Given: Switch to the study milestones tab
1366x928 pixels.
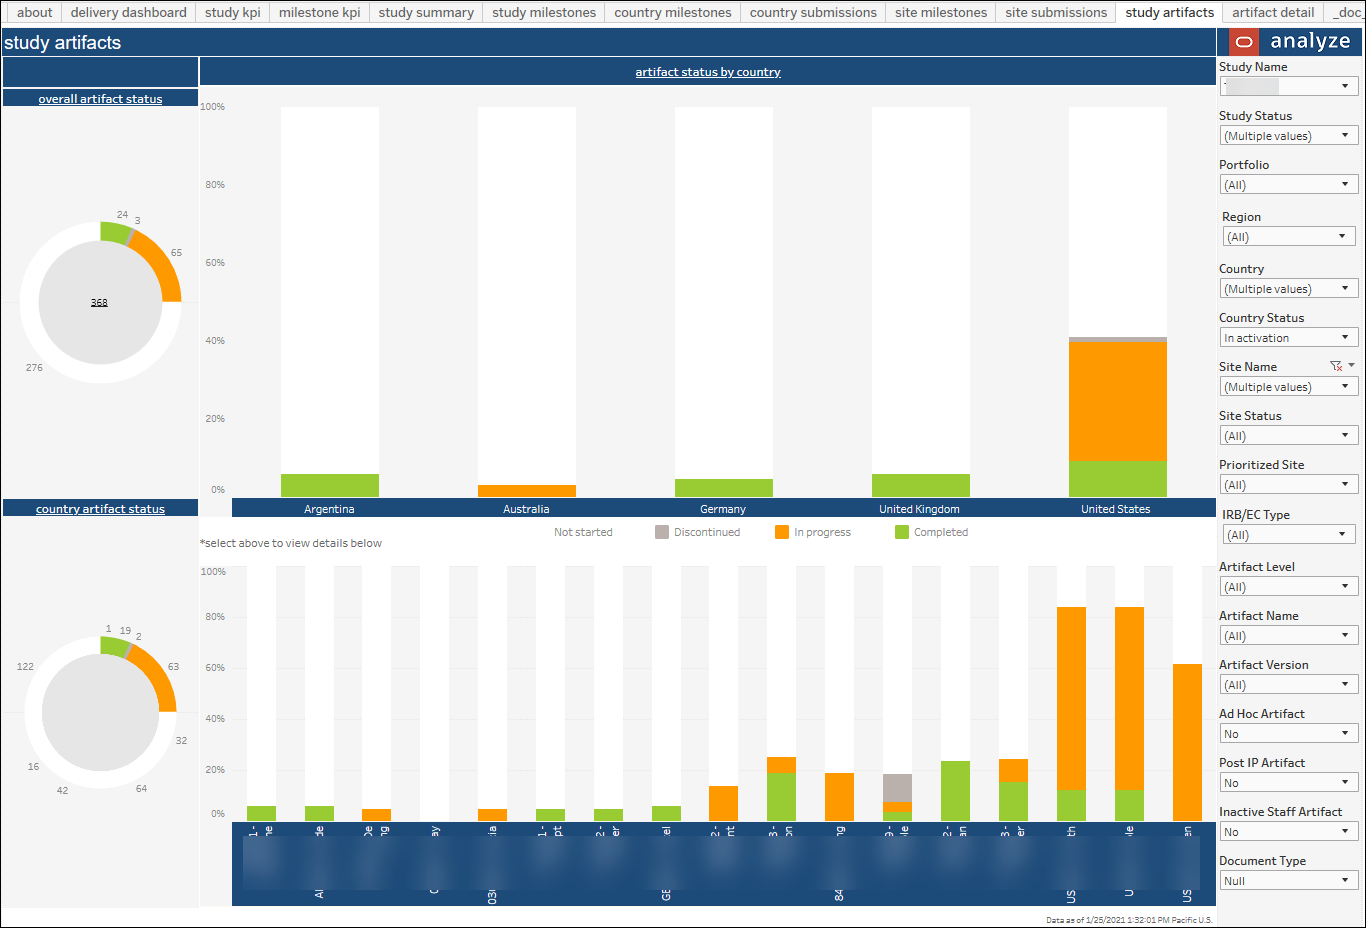Looking at the screenshot, I should point(543,12).
